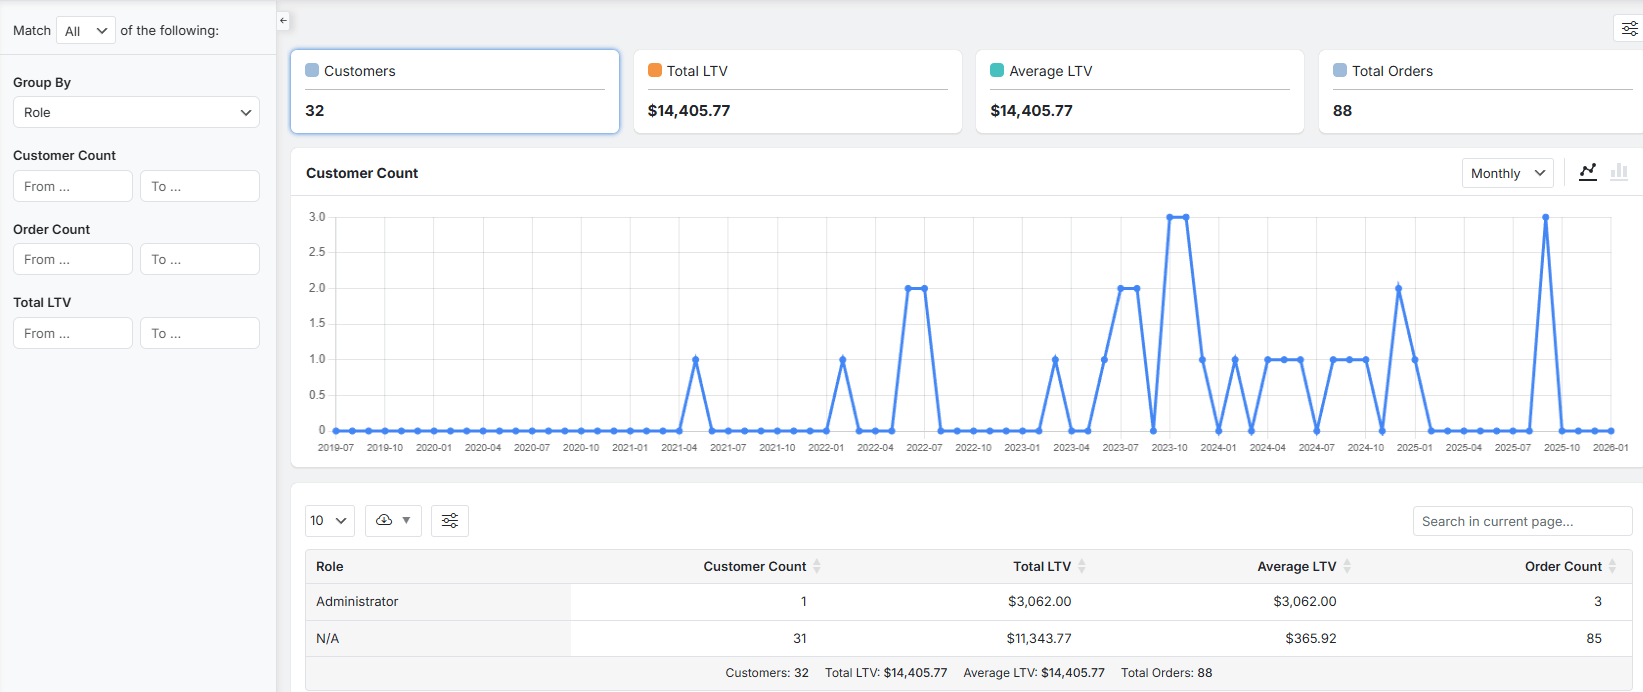Expand the Group By Role dropdown
Image resolution: width=1643 pixels, height=692 pixels.
[136, 112]
